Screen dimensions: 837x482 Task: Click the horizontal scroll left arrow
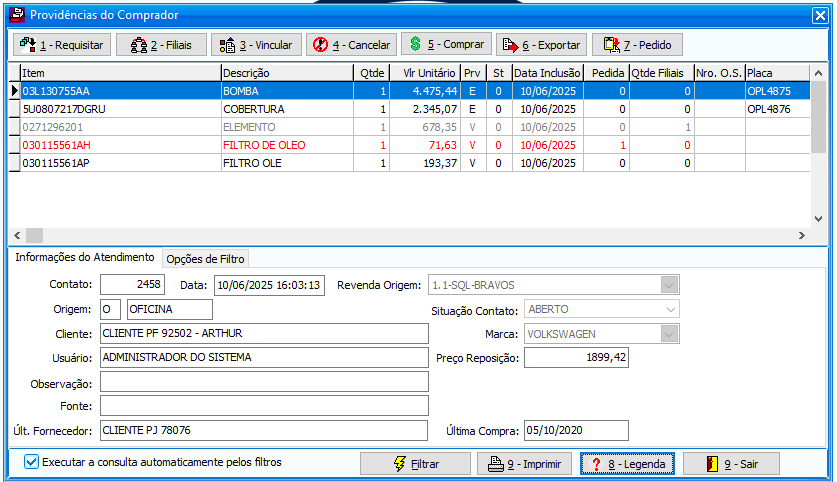(17, 235)
